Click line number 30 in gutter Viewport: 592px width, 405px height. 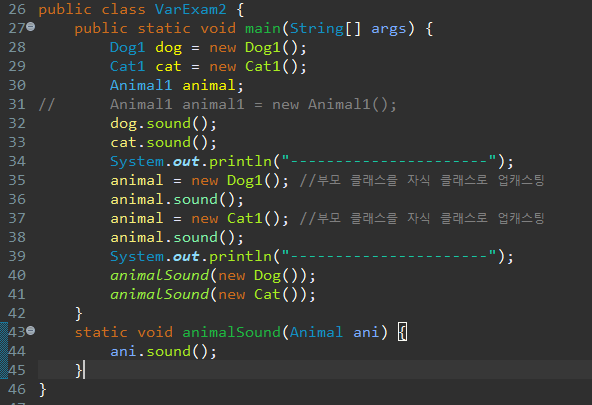coord(17,85)
